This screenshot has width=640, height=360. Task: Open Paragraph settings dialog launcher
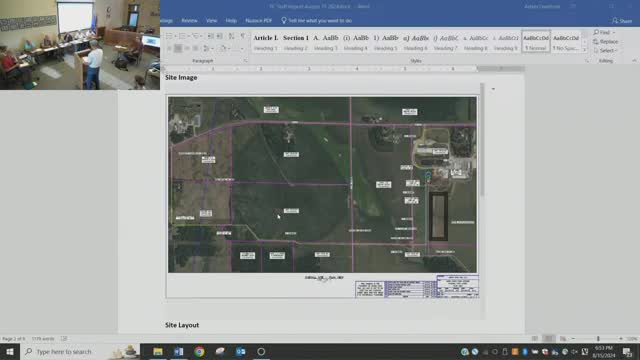pos(246,61)
